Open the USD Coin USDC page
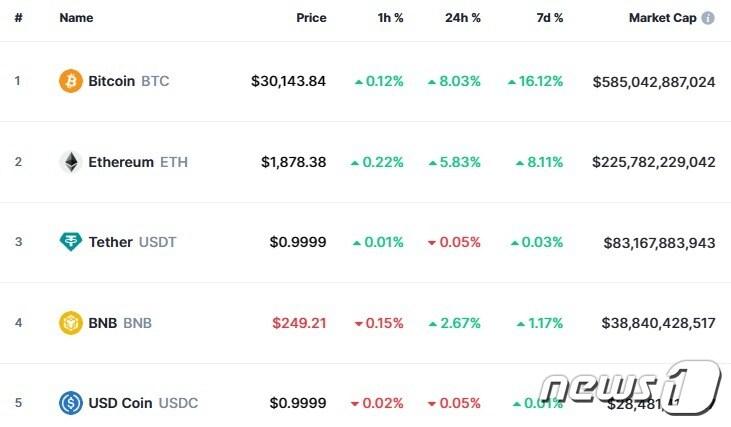Image resolution: width=731 pixels, height=427 pixels. 143,403
